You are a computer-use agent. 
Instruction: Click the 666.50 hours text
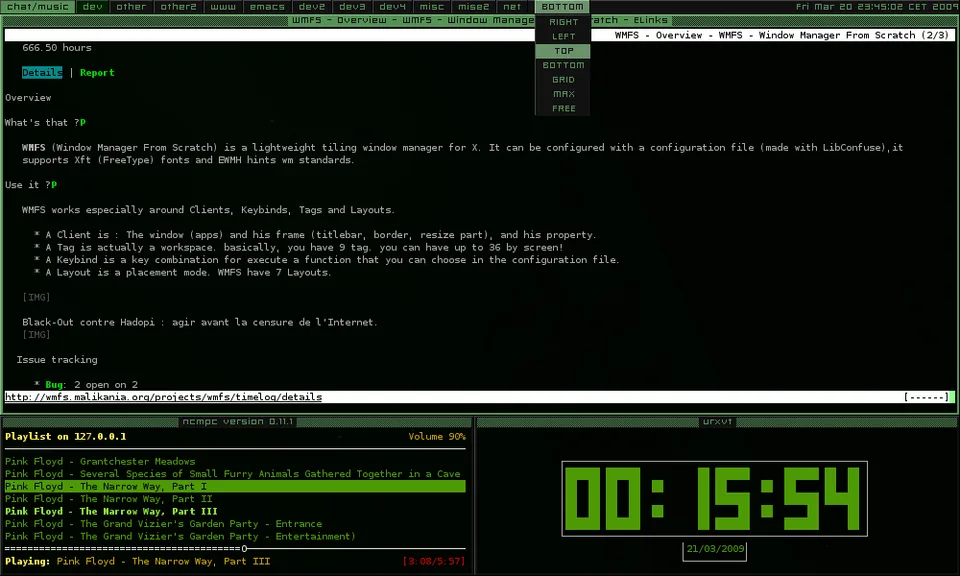click(x=57, y=48)
